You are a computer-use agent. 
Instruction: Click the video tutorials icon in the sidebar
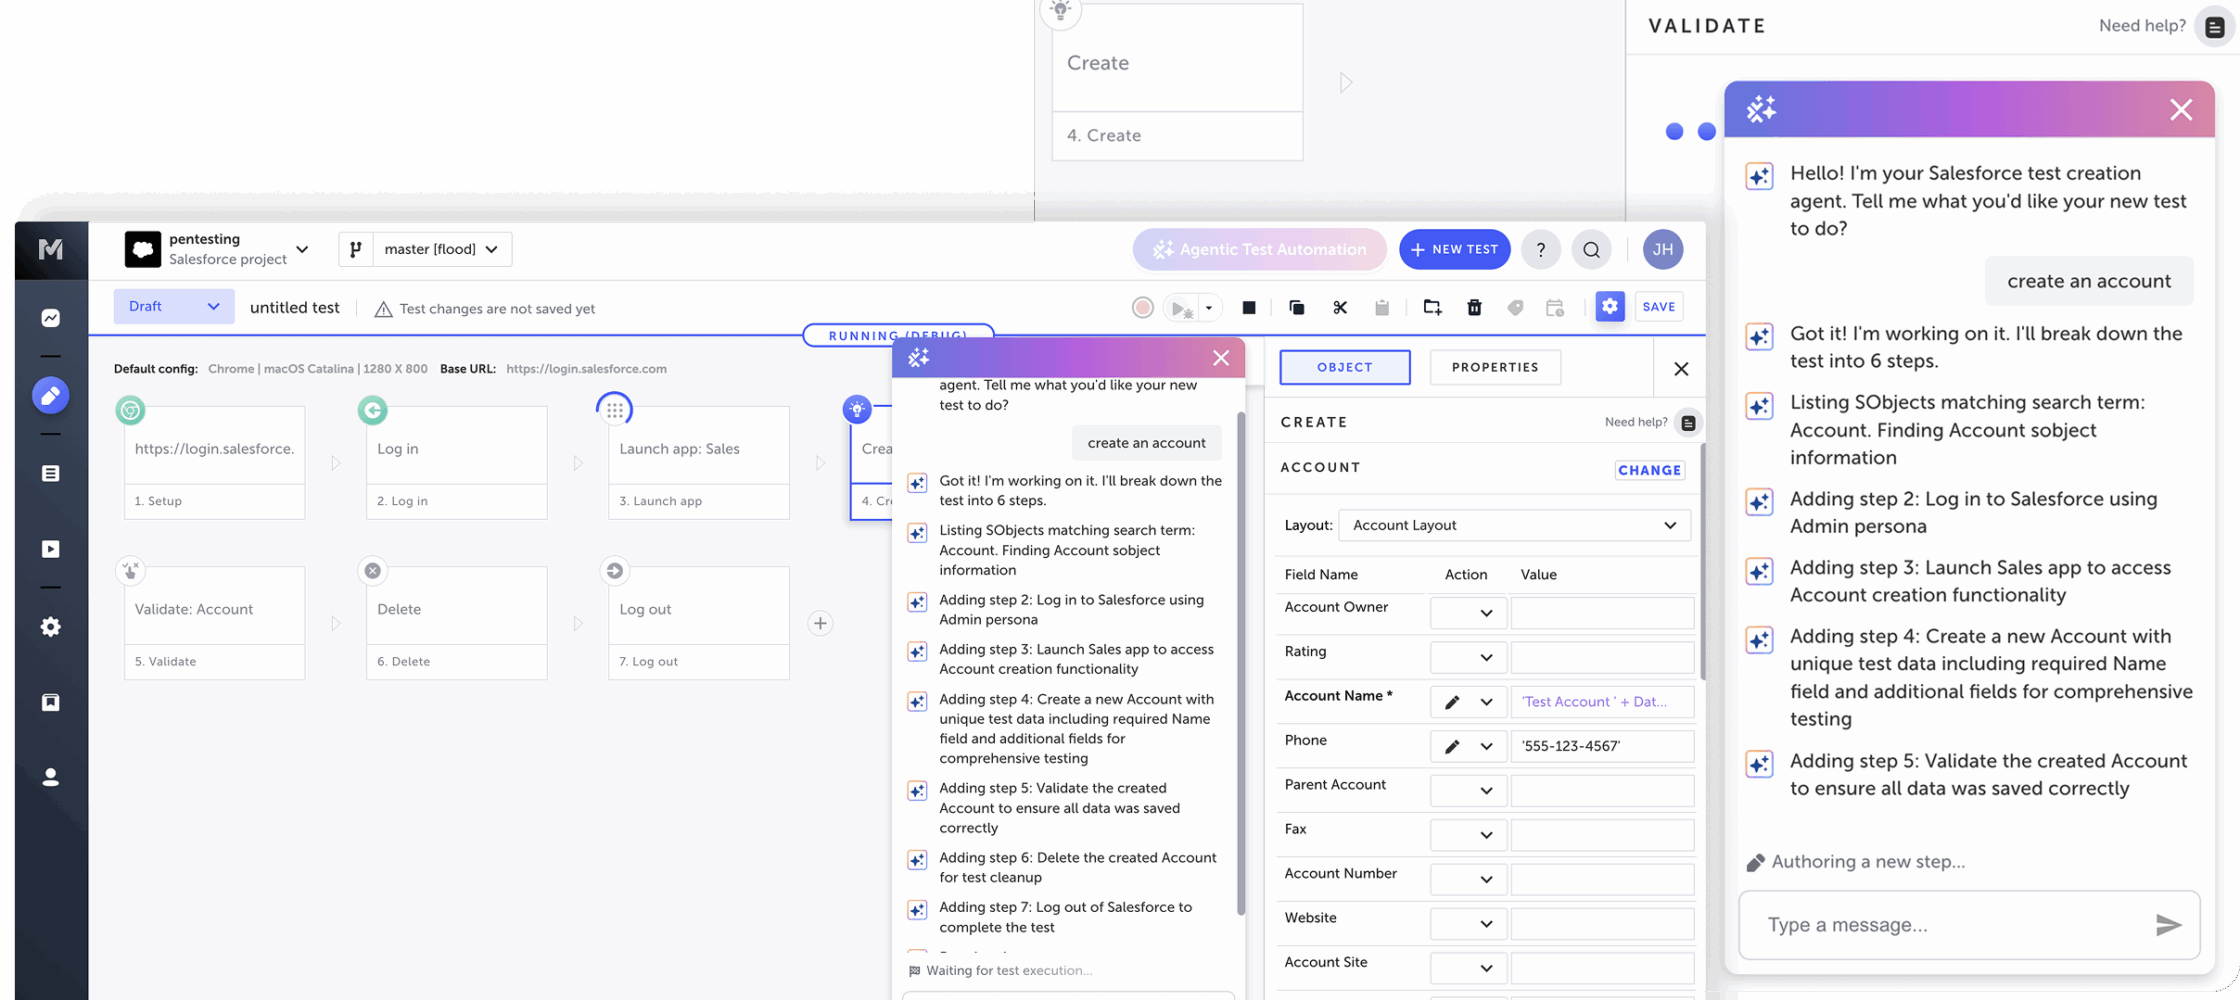[x=50, y=548]
